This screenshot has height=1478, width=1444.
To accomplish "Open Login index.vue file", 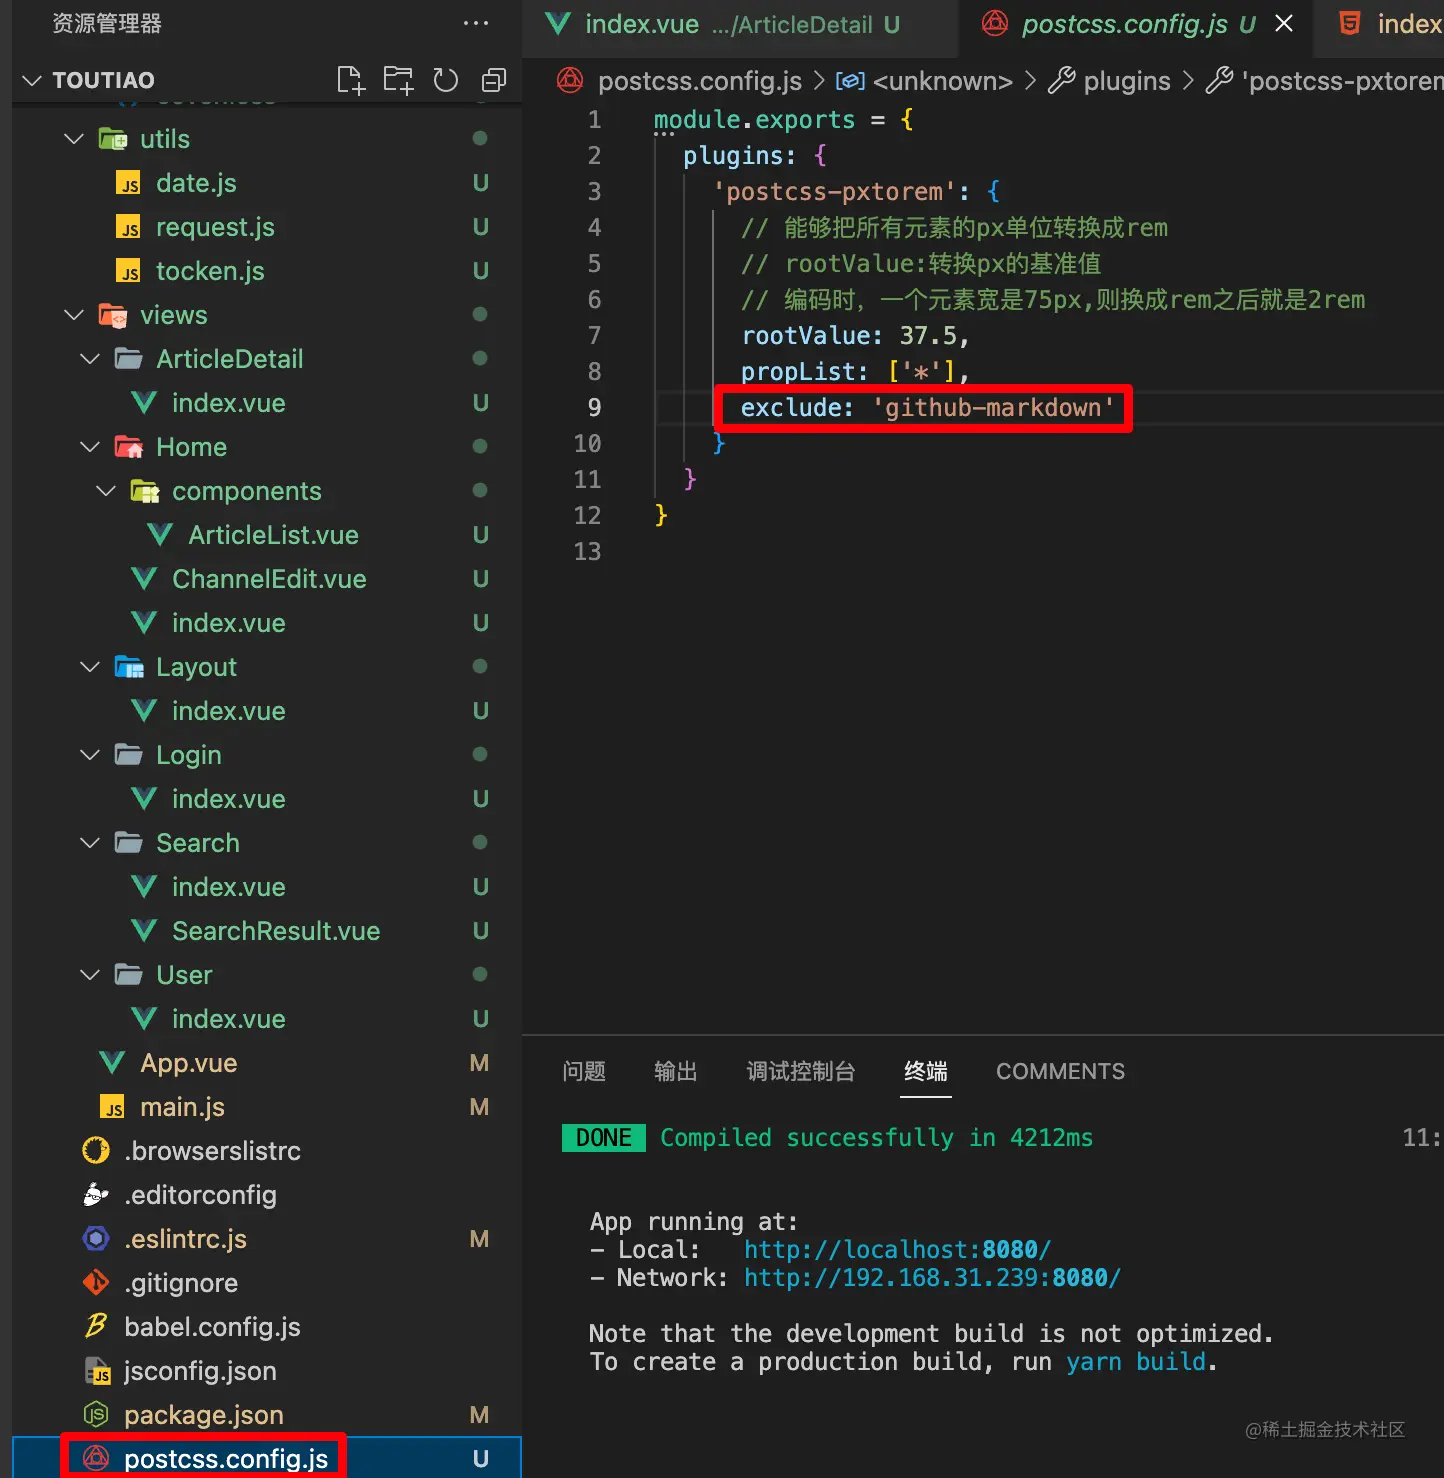I will [229, 799].
